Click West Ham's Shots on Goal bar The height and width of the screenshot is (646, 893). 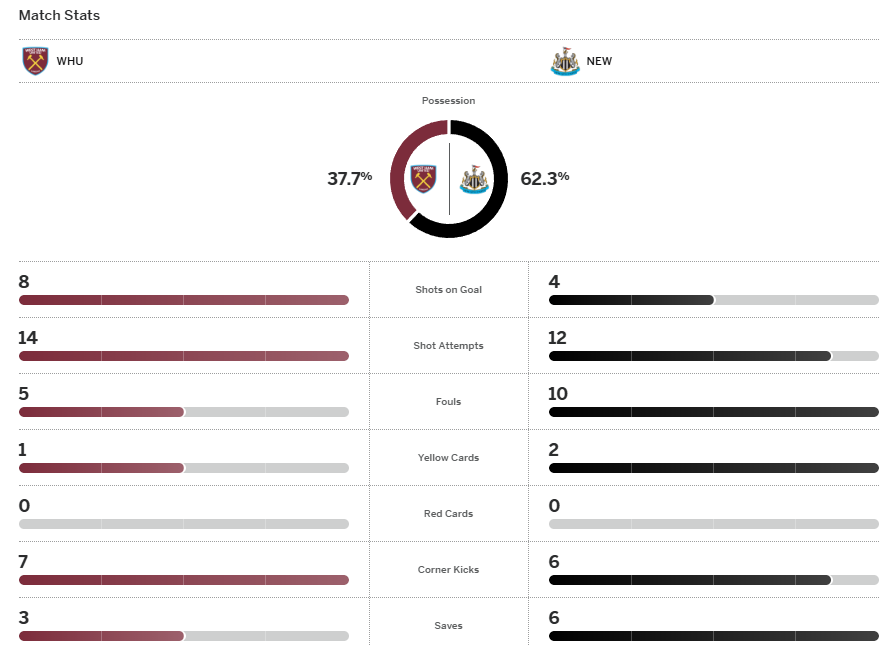tap(183, 300)
